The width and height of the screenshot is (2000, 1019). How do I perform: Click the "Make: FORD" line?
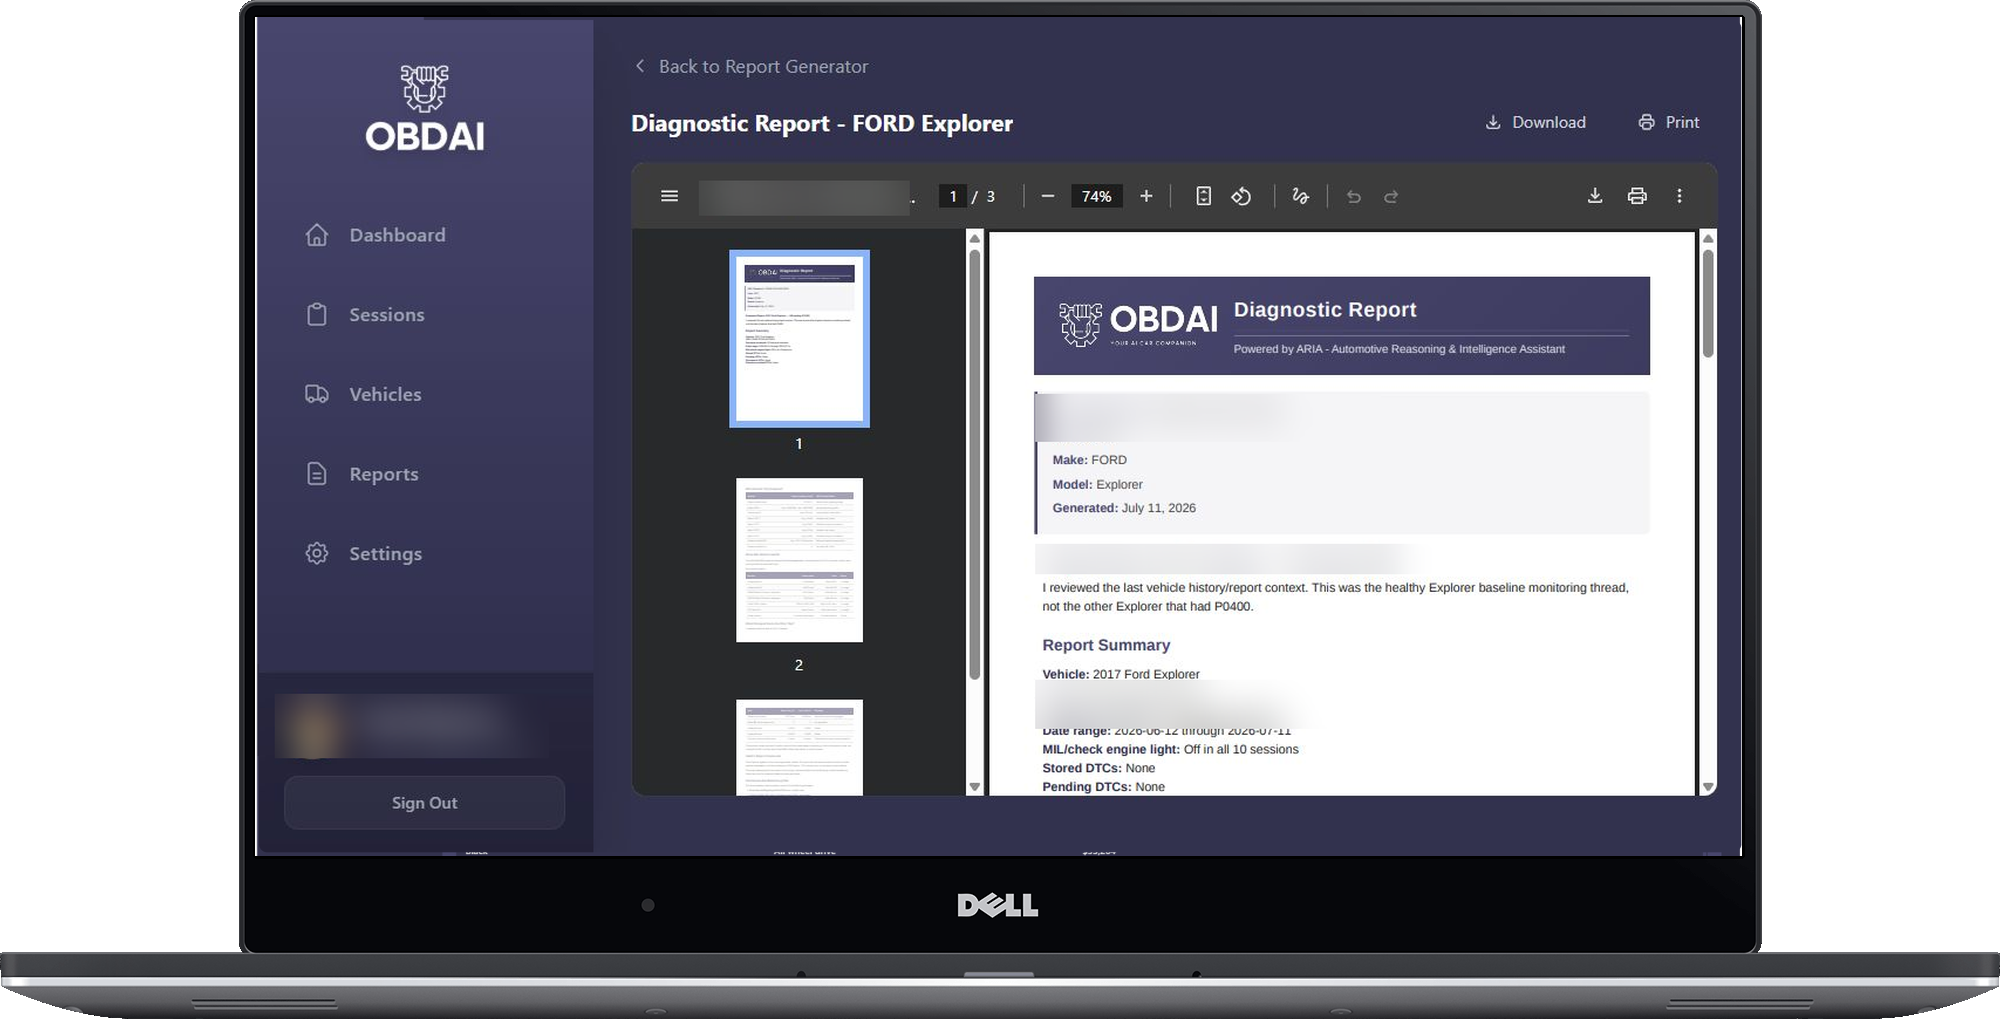pos(1089,460)
